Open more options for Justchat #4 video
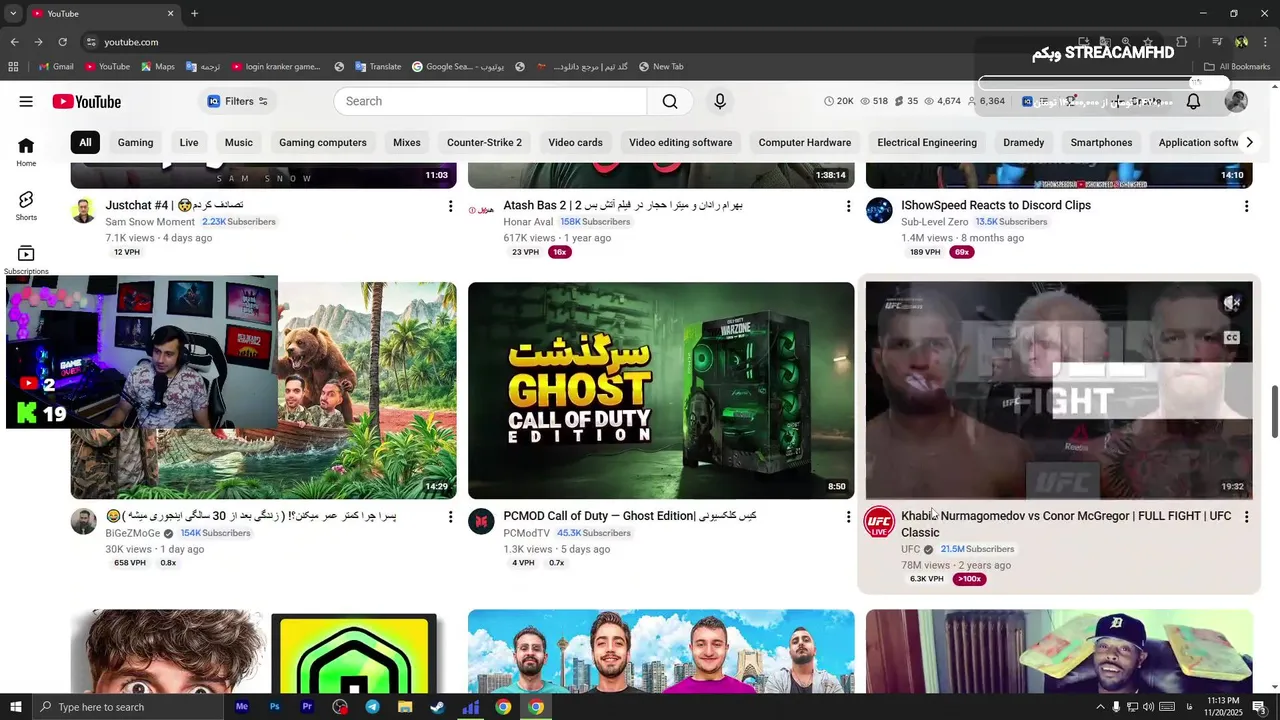This screenshot has width=1280, height=720. coord(450,206)
